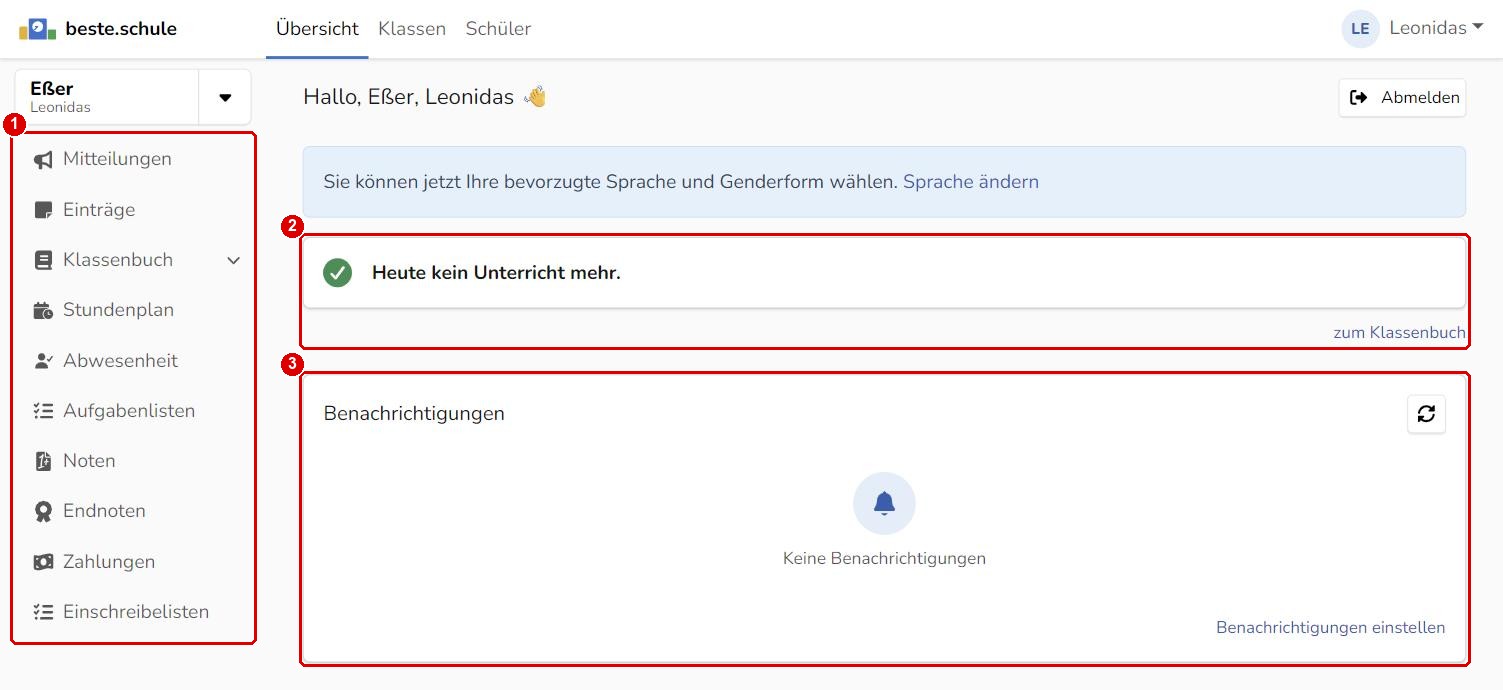Click the Endnoten award ribbon icon
Screen dimensions: 1503x690
click(43, 511)
